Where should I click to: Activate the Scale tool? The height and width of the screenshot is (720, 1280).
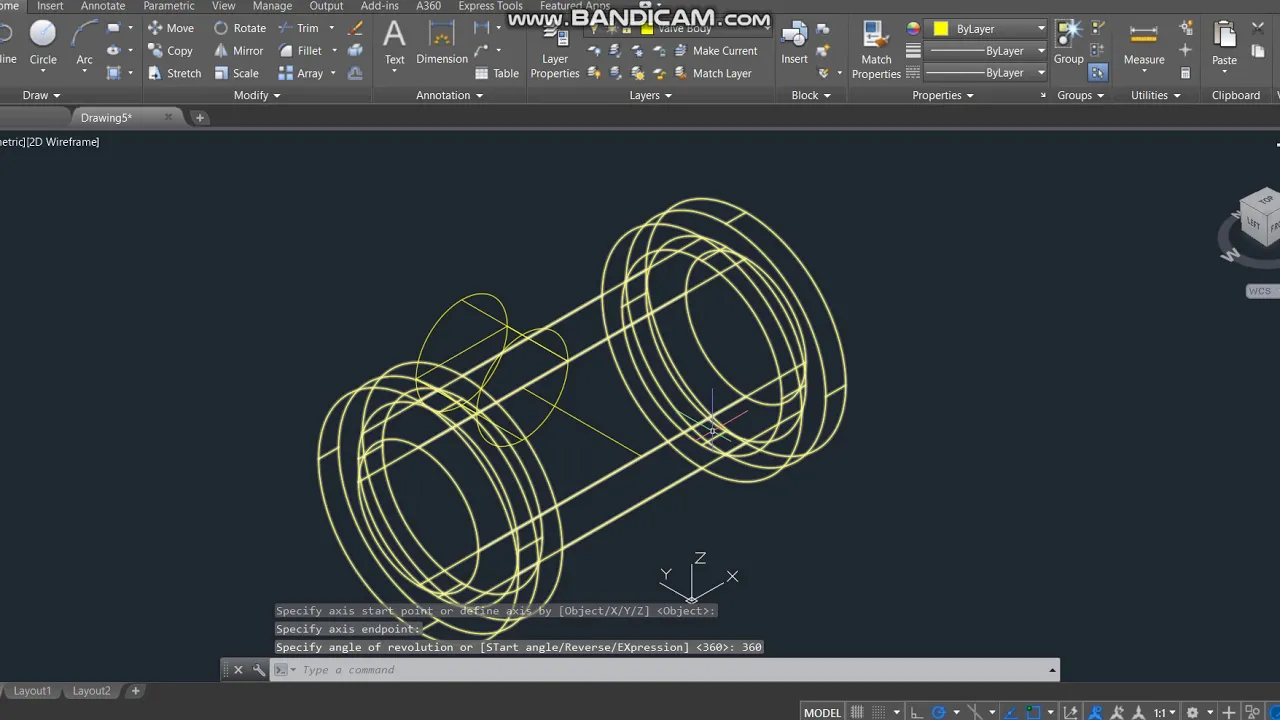[237, 73]
